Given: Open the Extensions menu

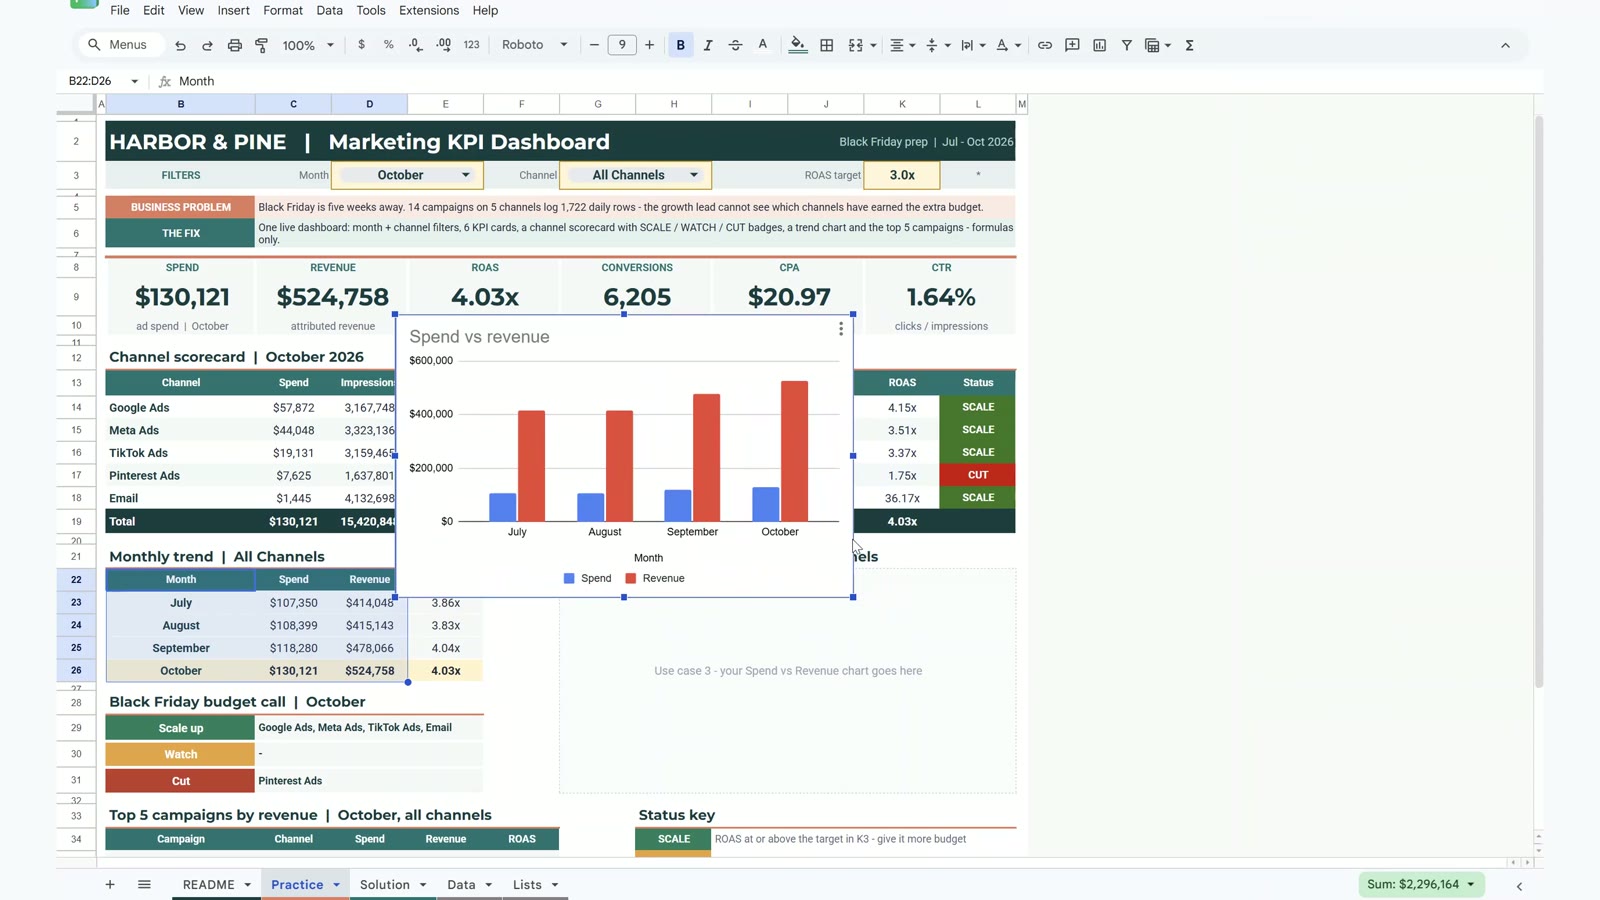Looking at the screenshot, I should pyautogui.click(x=429, y=10).
